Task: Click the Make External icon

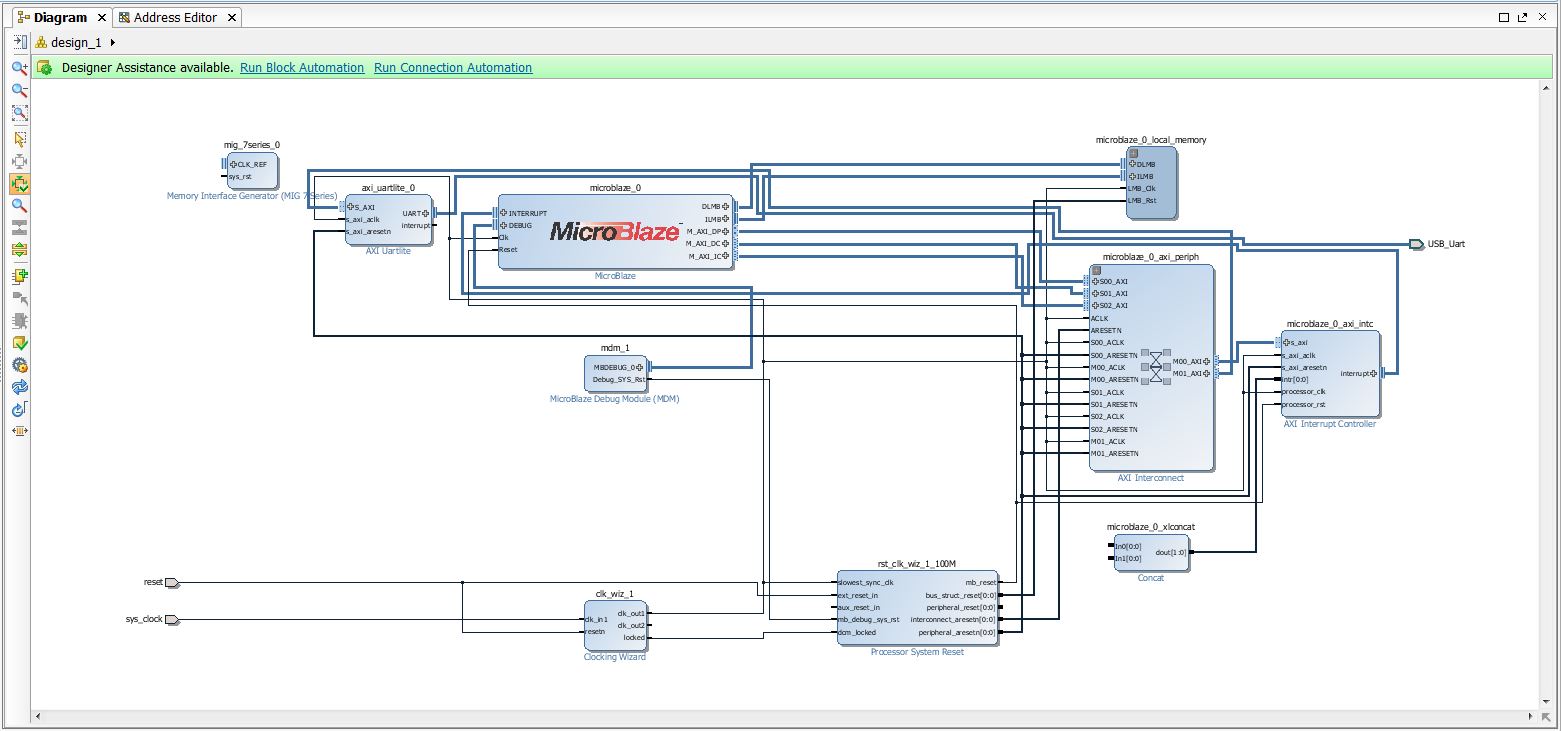Action: pos(19,299)
